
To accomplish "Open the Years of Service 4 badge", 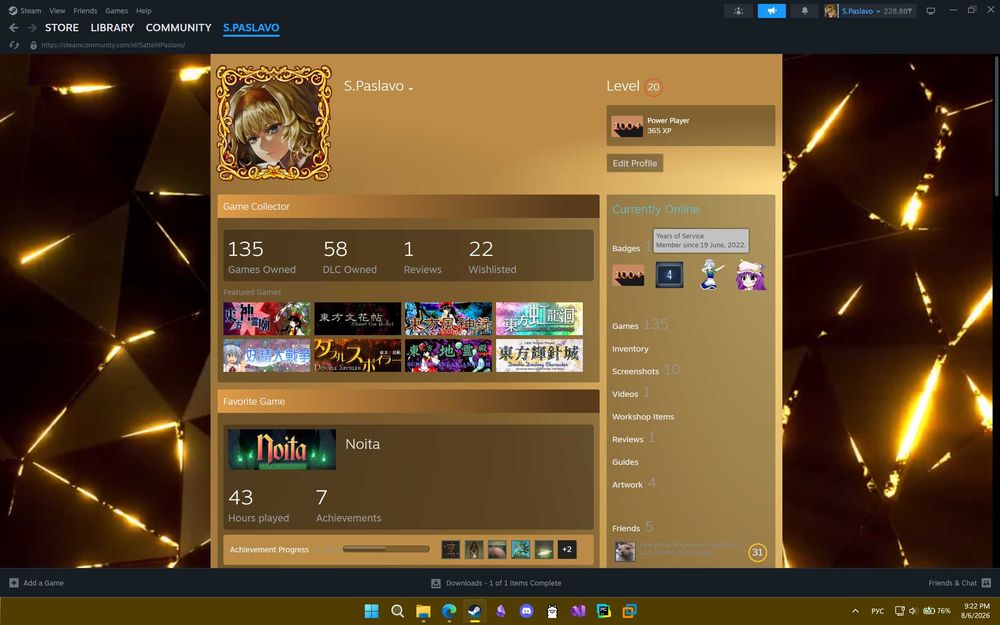I will coord(669,275).
